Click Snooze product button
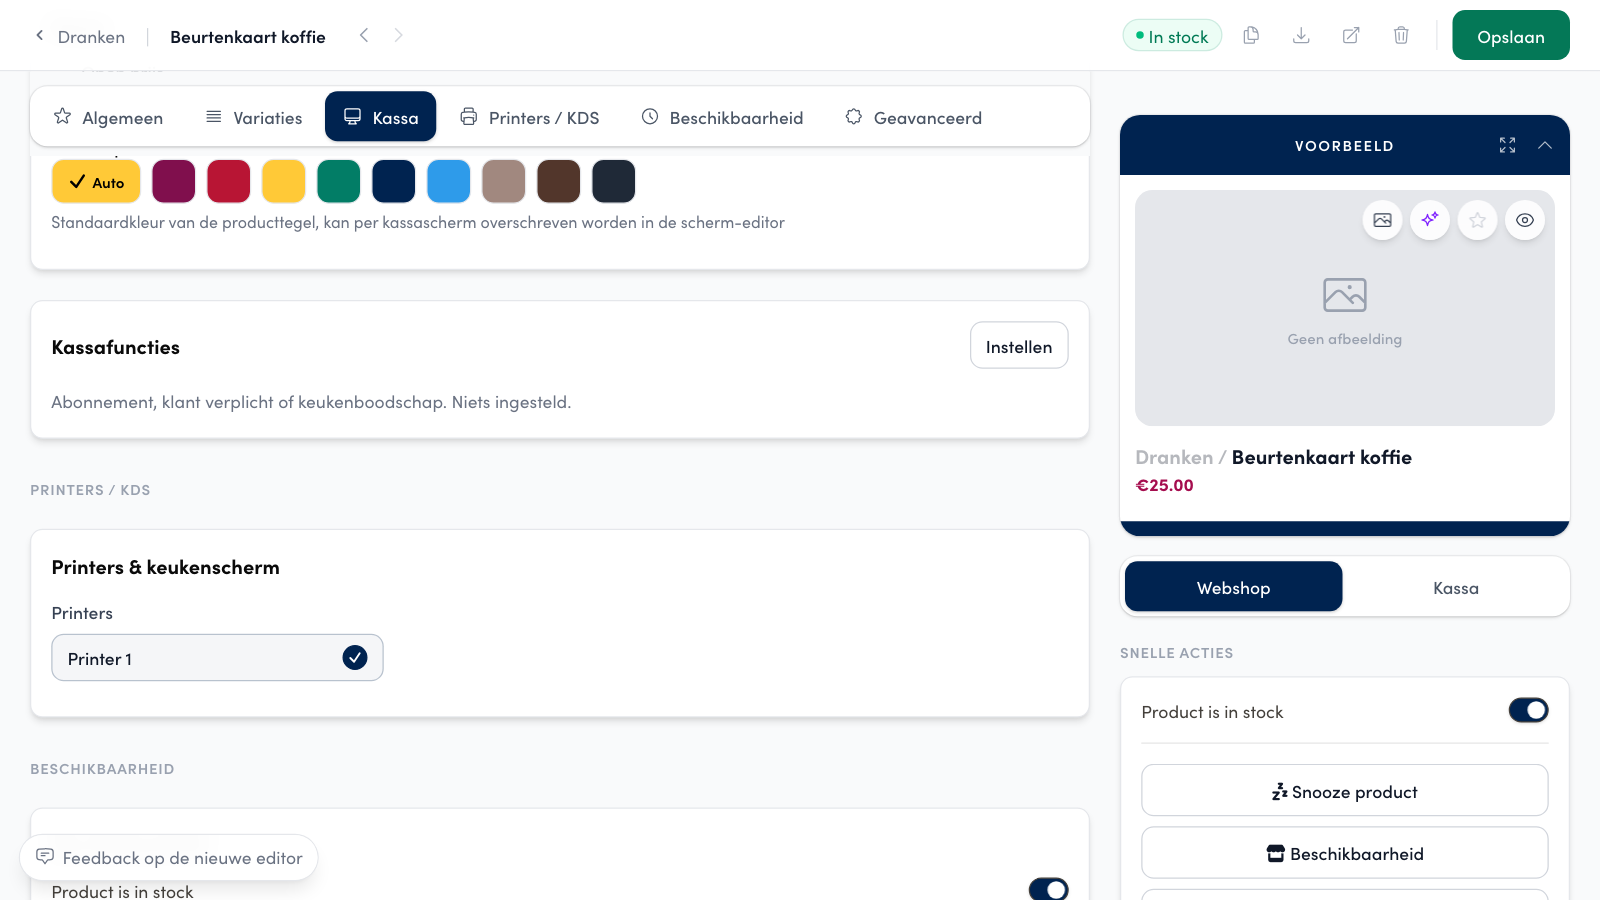1600x900 pixels. coord(1344,791)
